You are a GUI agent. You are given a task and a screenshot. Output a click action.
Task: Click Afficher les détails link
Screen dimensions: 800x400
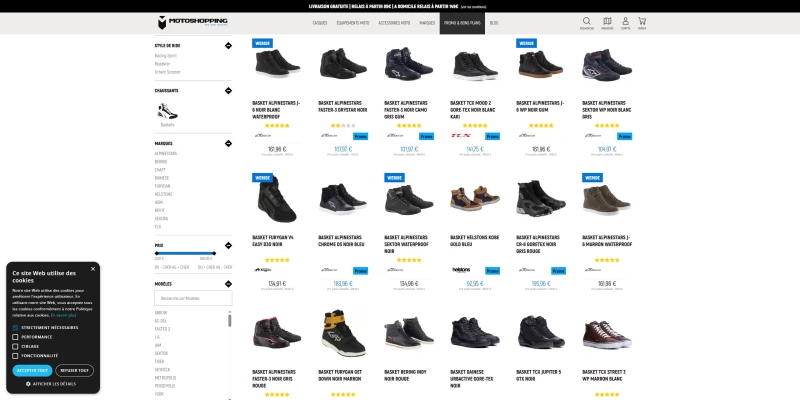click(x=54, y=384)
